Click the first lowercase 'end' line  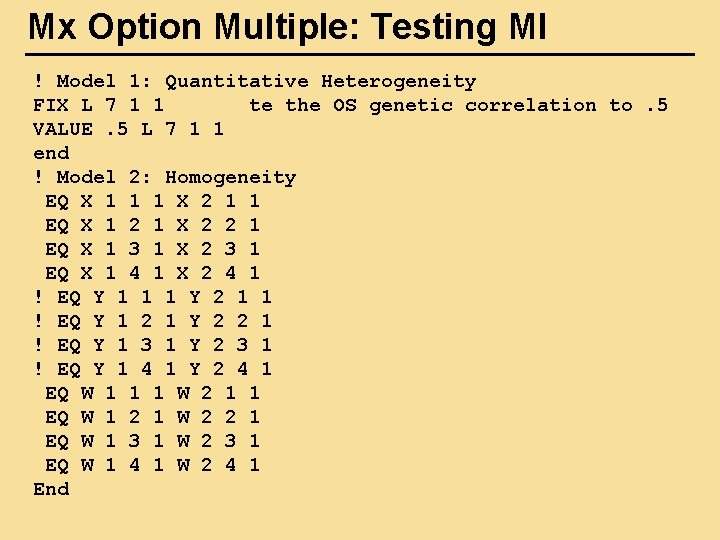[51, 153]
